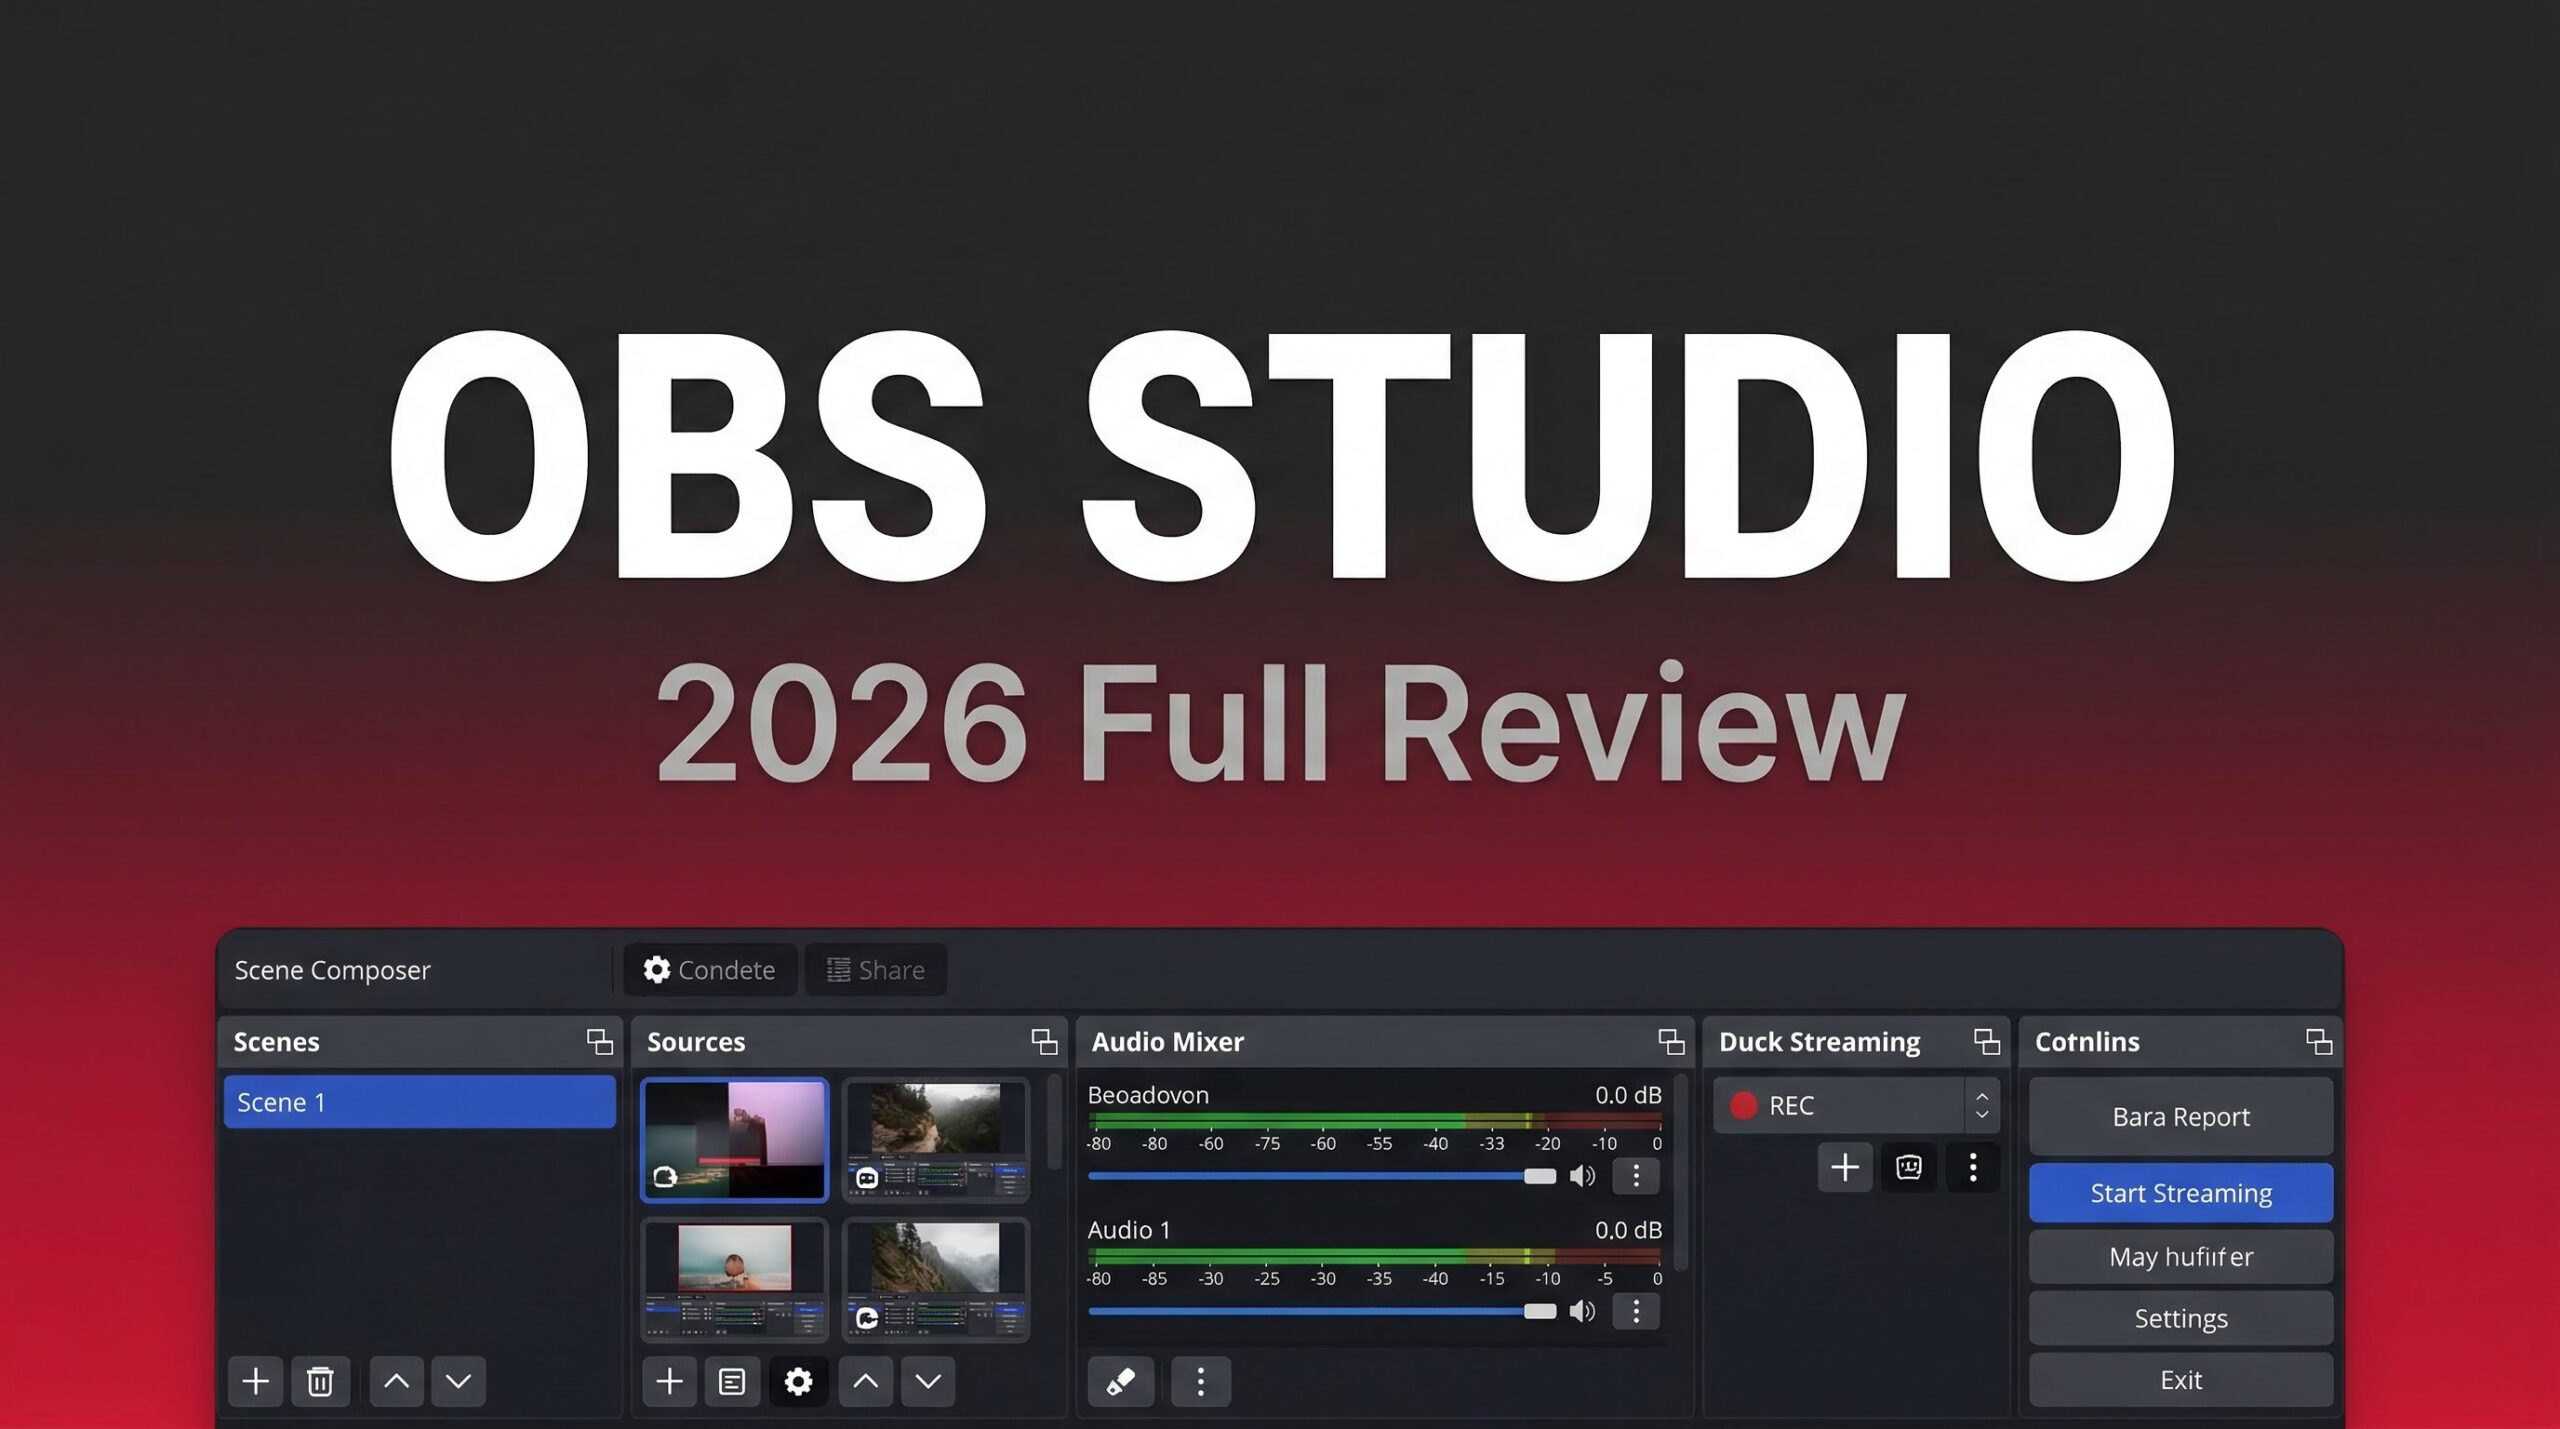2560x1429 pixels.
Task: Delete the selected scene with trash icon
Action: [320, 1381]
